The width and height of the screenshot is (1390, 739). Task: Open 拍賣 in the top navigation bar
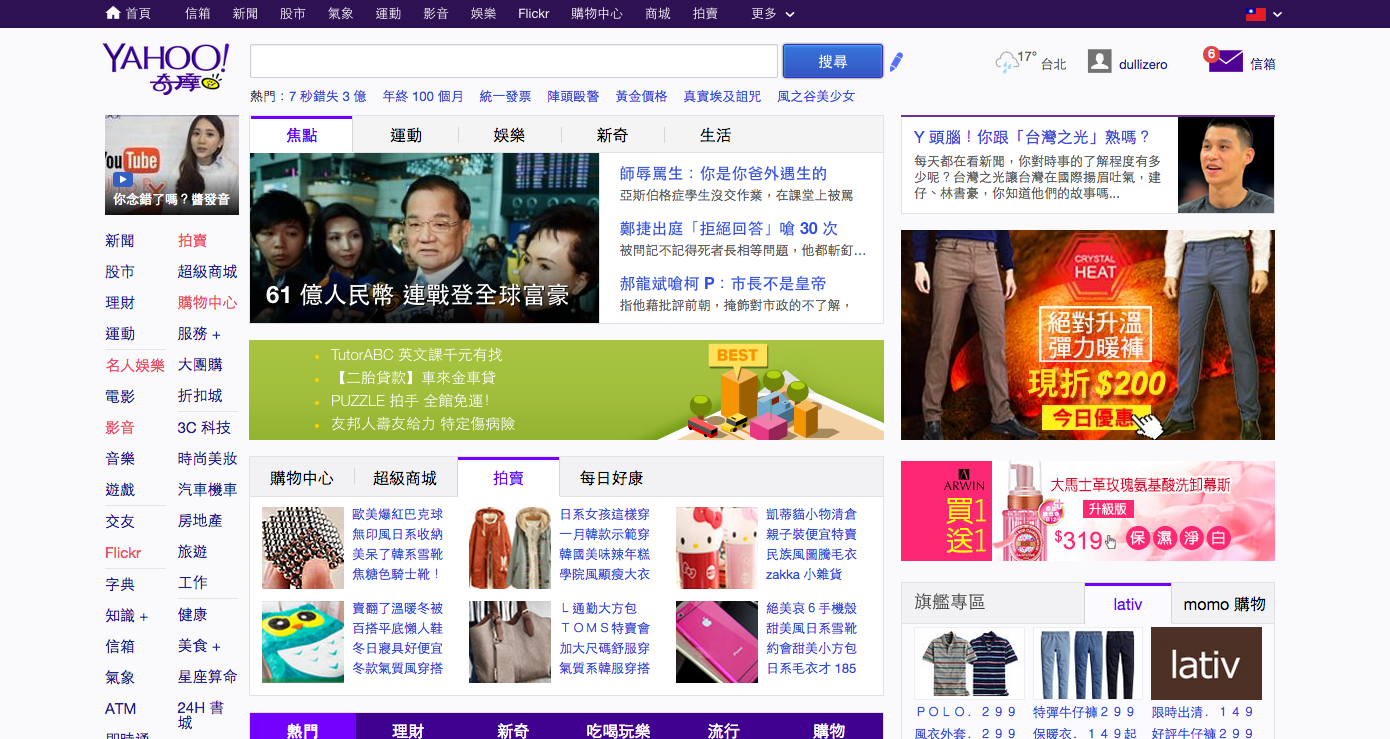pos(705,14)
